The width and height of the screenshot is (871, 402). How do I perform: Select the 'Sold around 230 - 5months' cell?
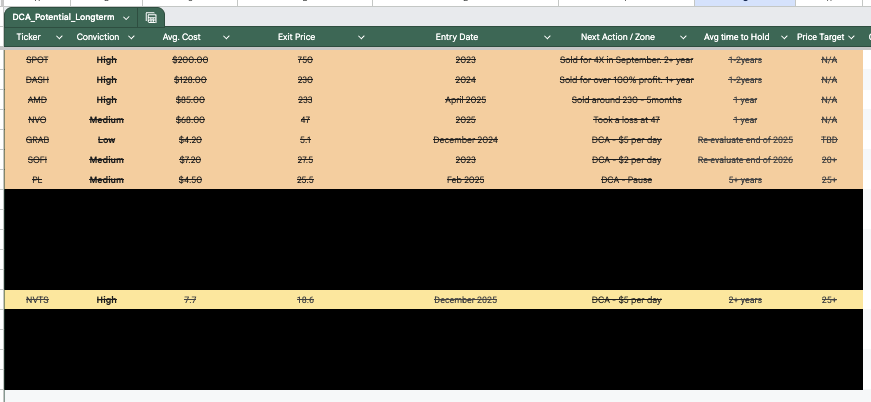pyautogui.click(x=627, y=100)
